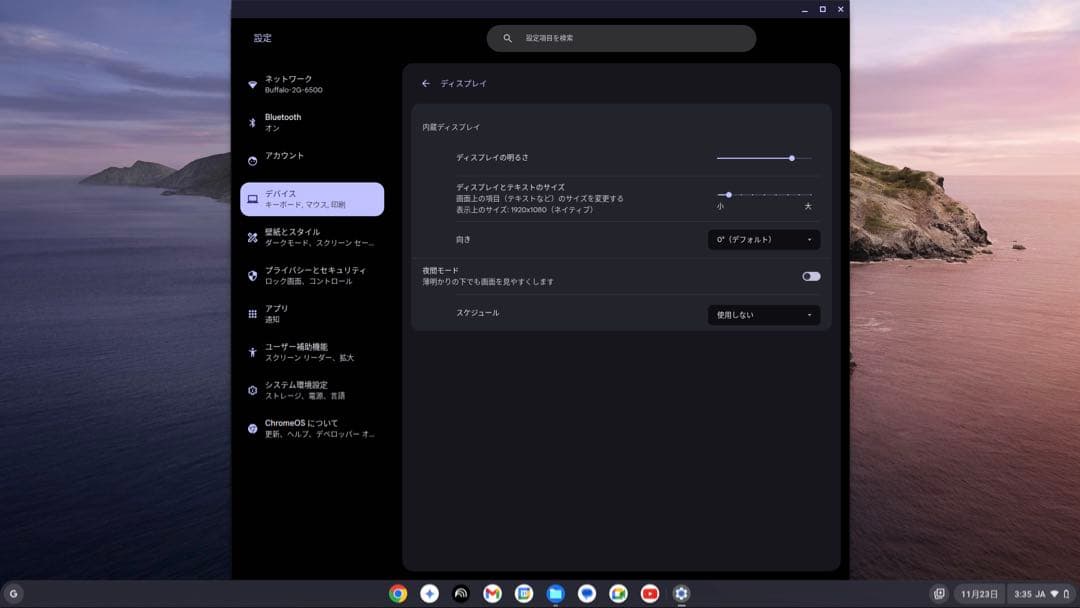Open the launcher at the bottom-left corner
The width and height of the screenshot is (1080, 608).
click(15, 593)
